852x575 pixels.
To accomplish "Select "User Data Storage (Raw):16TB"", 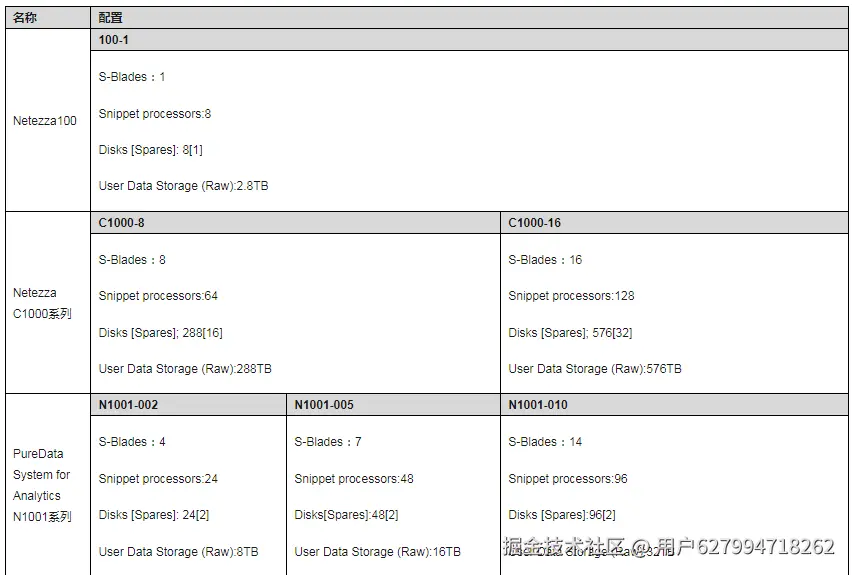I will click(x=378, y=552).
